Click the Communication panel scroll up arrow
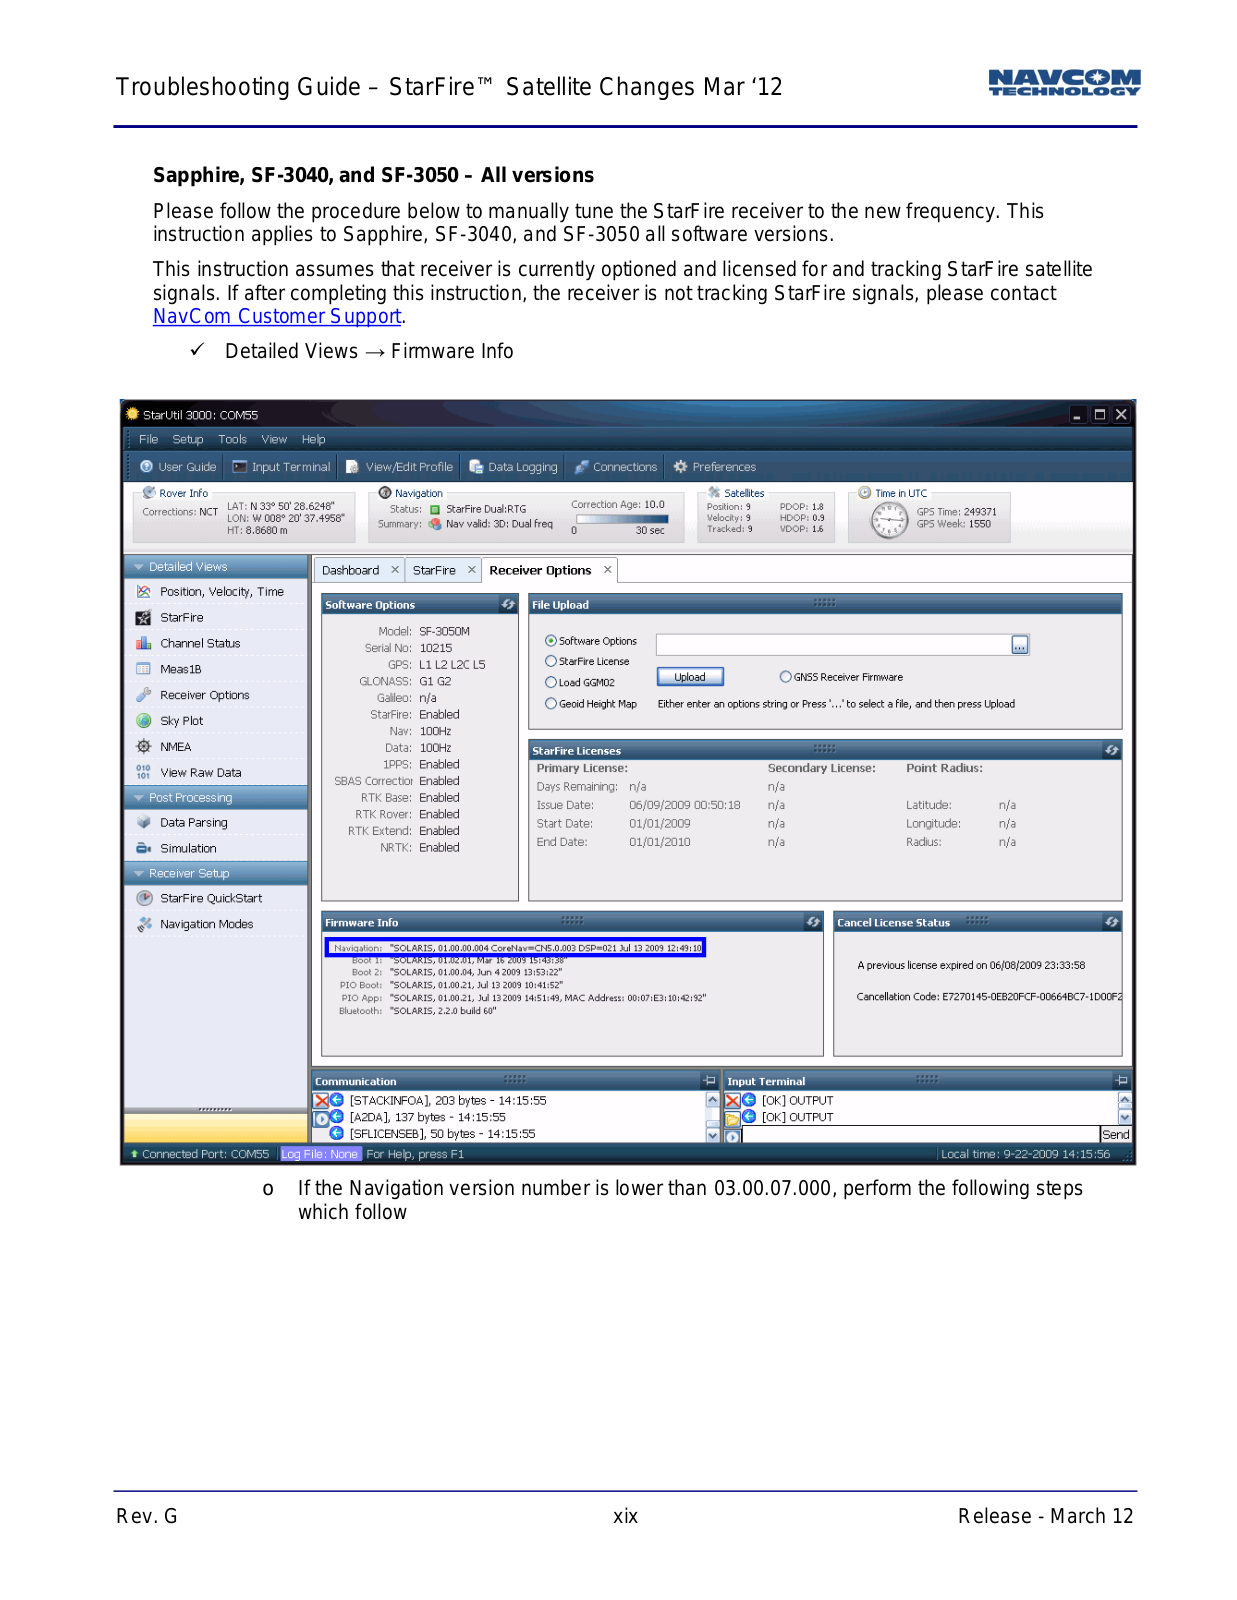This screenshot has height=1600, width=1237. (x=713, y=1099)
